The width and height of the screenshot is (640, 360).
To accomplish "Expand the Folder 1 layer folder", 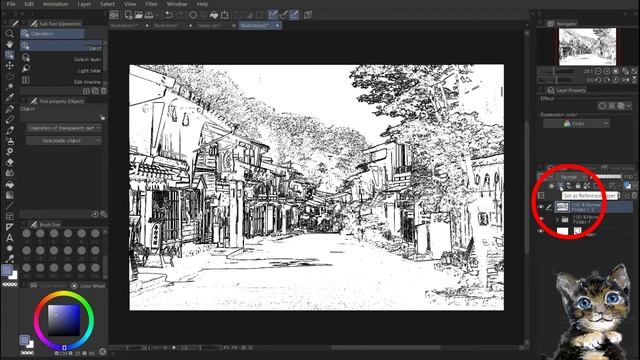I will 557,220.
